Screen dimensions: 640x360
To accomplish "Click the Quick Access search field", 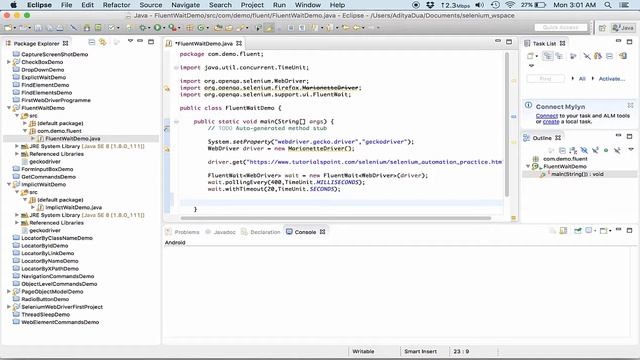I will click(x=561, y=27).
